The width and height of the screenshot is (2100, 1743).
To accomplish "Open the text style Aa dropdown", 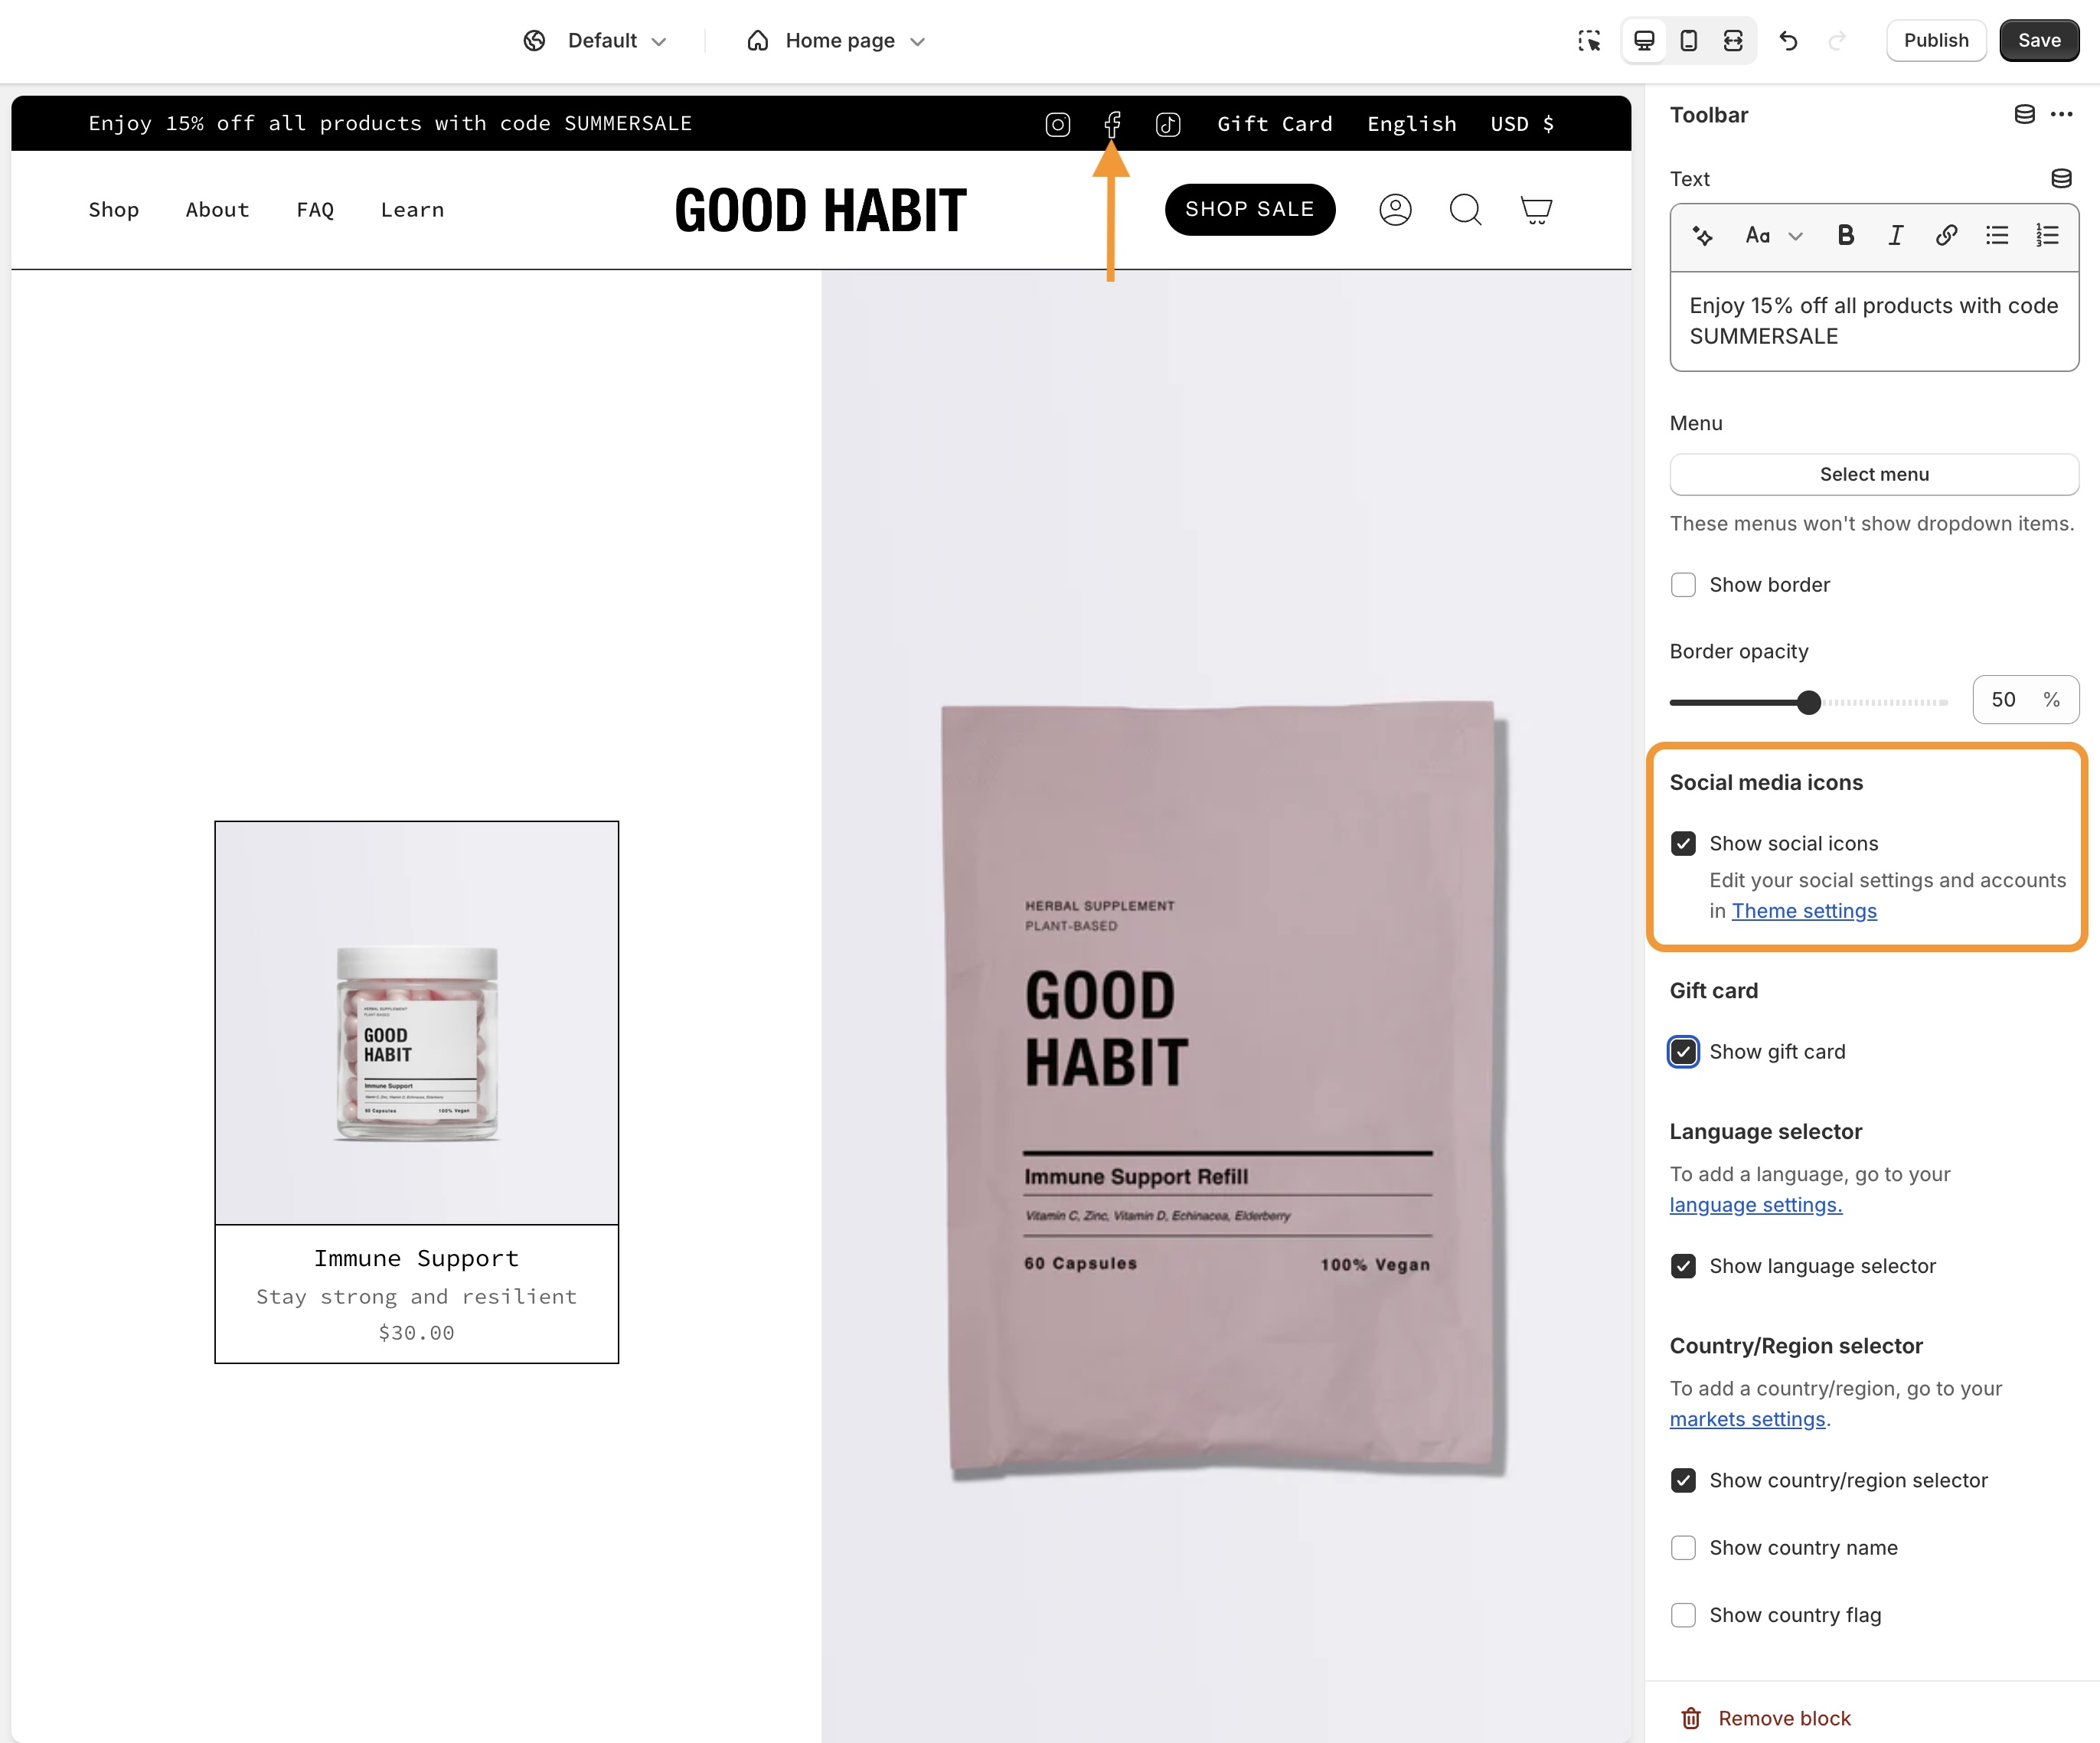I will click(1773, 235).
